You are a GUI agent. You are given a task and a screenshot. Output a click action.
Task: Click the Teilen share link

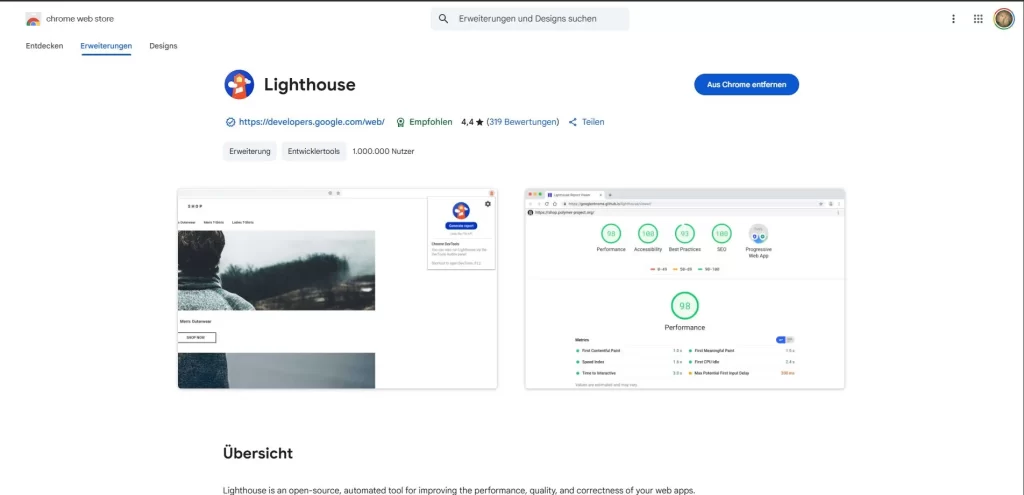pyautogui.click(x=593, y=122)
